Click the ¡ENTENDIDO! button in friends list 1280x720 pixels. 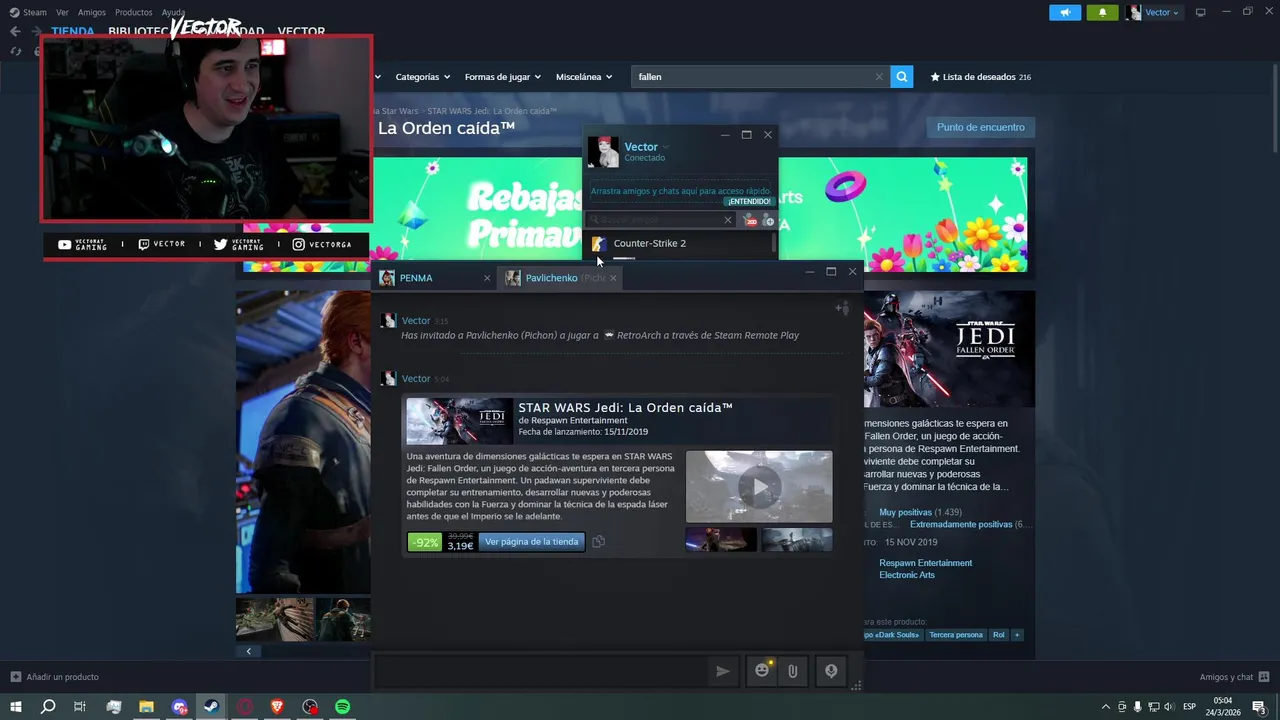(749, 201)
